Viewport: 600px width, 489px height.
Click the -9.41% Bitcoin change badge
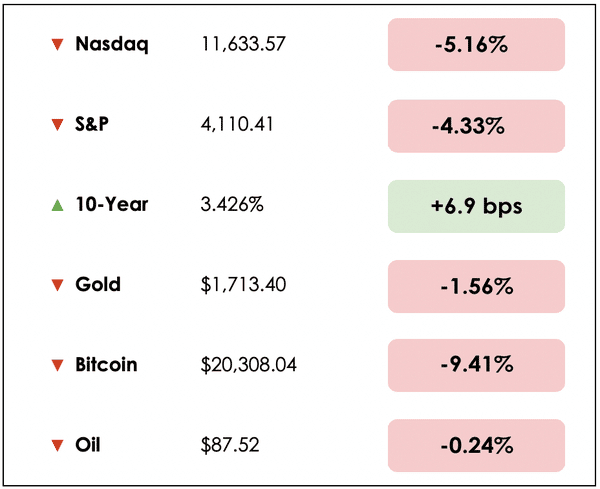476,365
